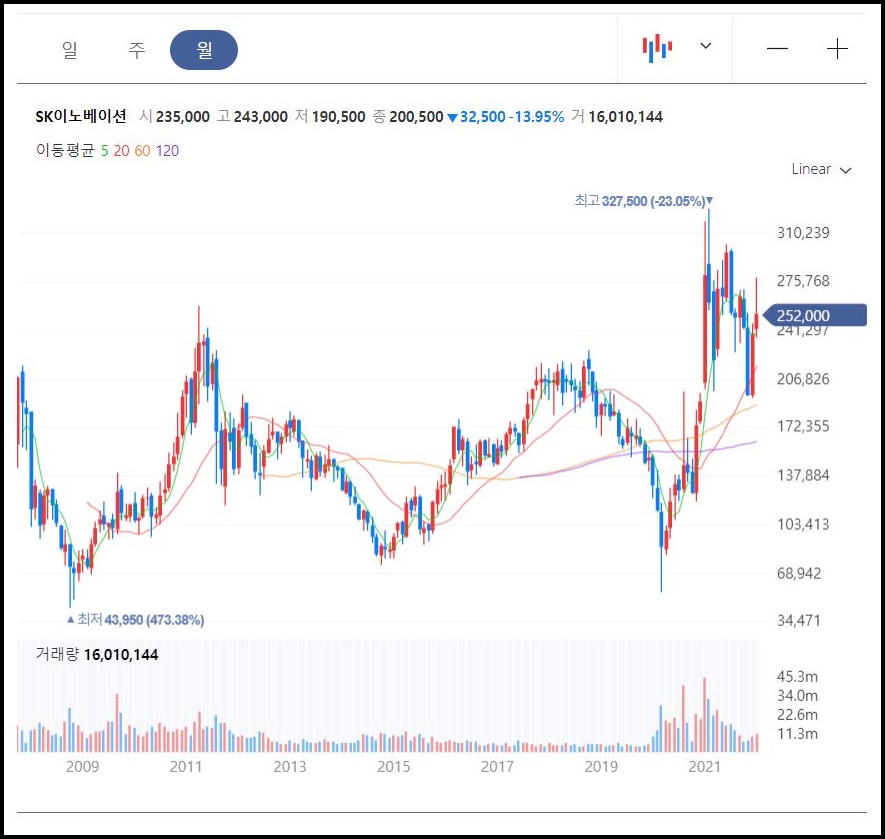
Task: Expand the chart type dropdown chevron
Action: 706,46
